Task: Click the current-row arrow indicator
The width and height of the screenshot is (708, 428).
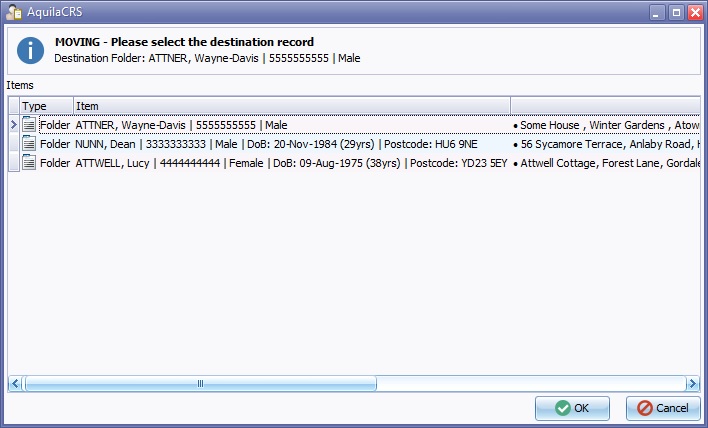Action: pos(13,125)
